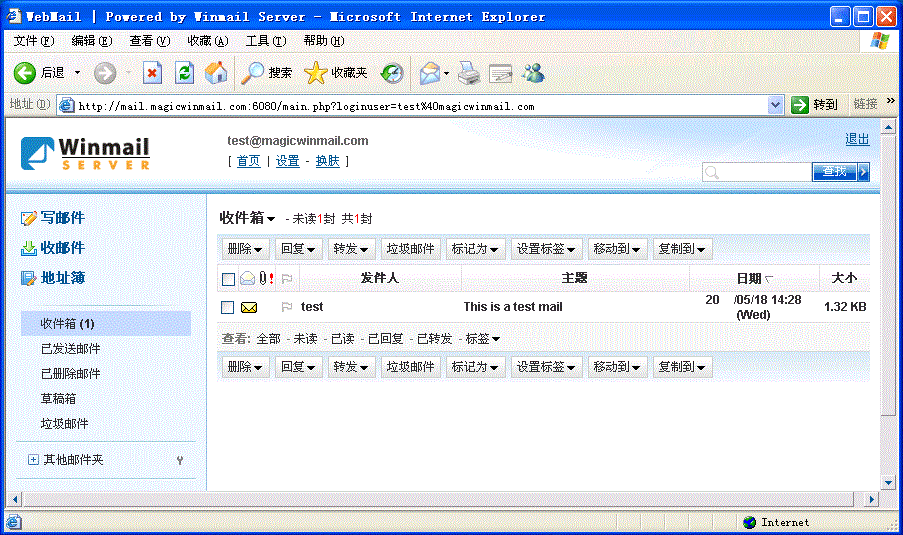Open the Messenger people icon

click(533, 73)
